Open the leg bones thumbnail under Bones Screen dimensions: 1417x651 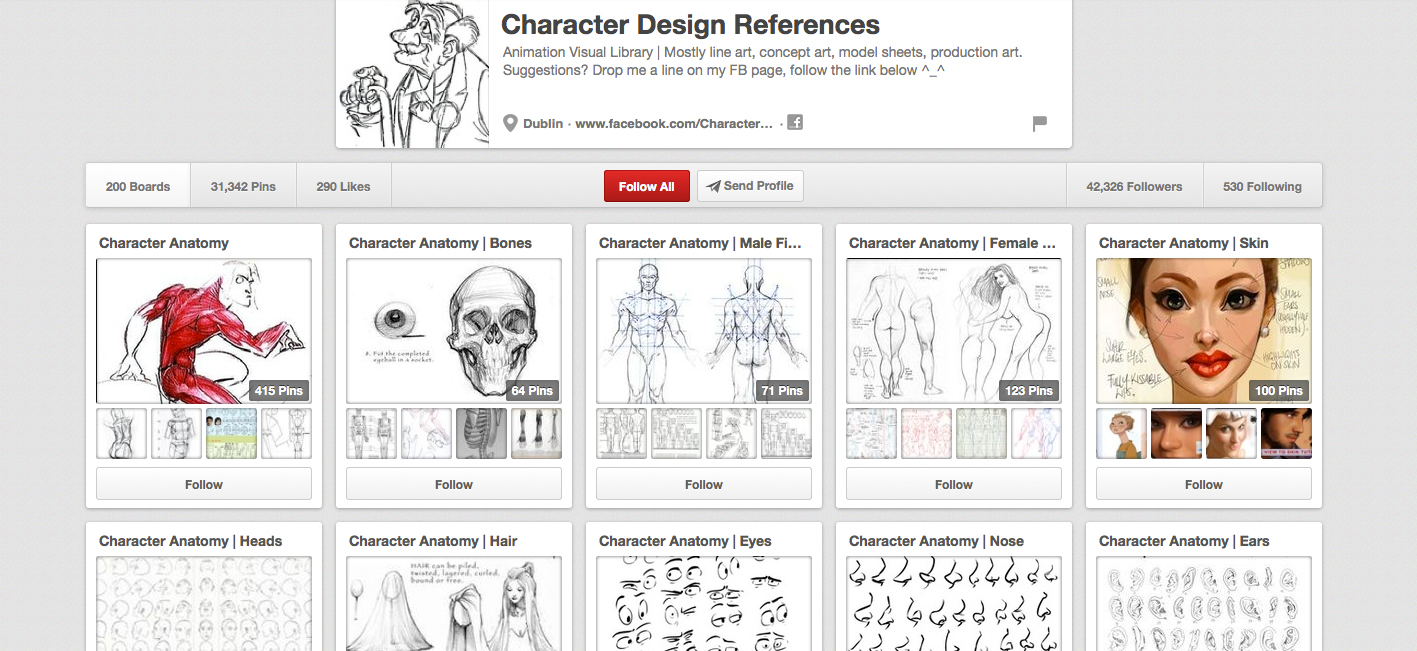pyautogui.click(x=537, y=433)
